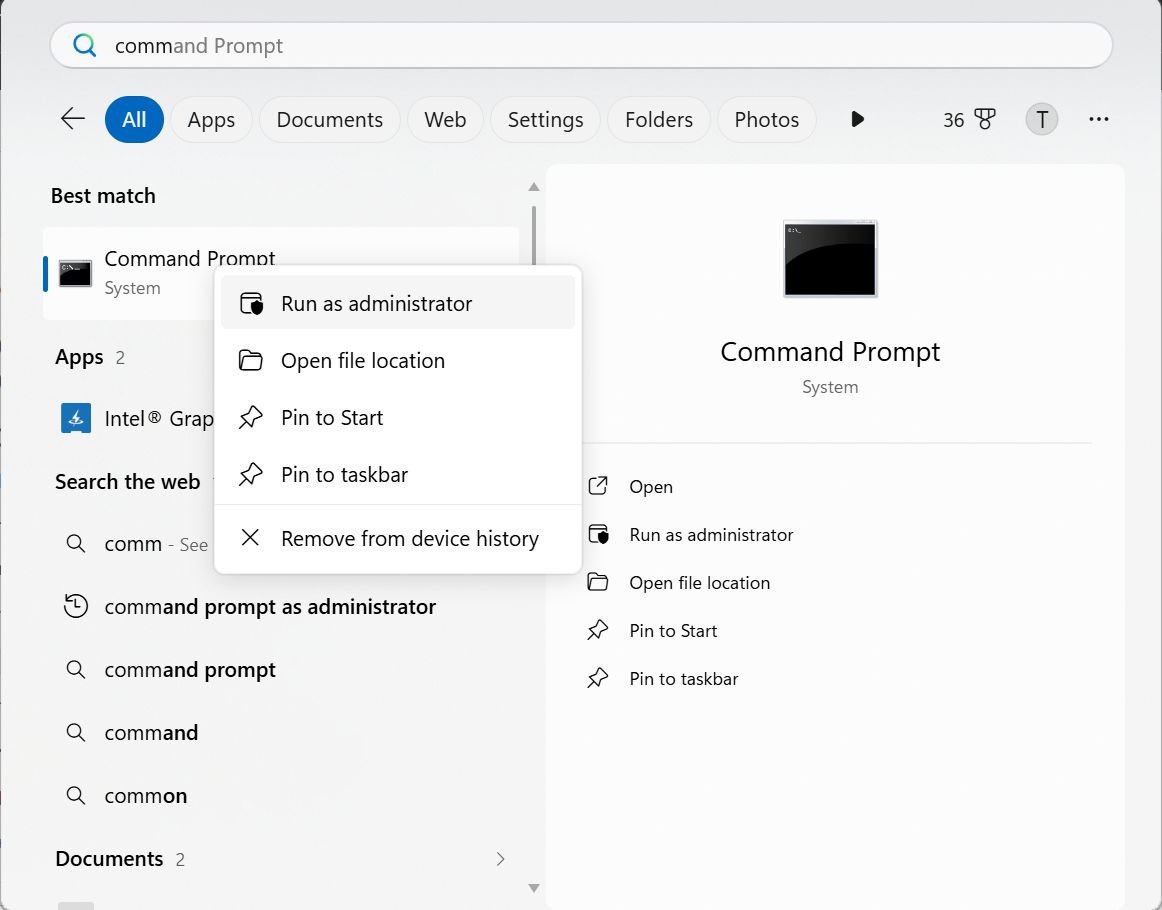The height and width of the screenshot is (910, 1162).
Task: Click shield icon beside context menu Run as administrator
Action: click(x=251, y=303)
